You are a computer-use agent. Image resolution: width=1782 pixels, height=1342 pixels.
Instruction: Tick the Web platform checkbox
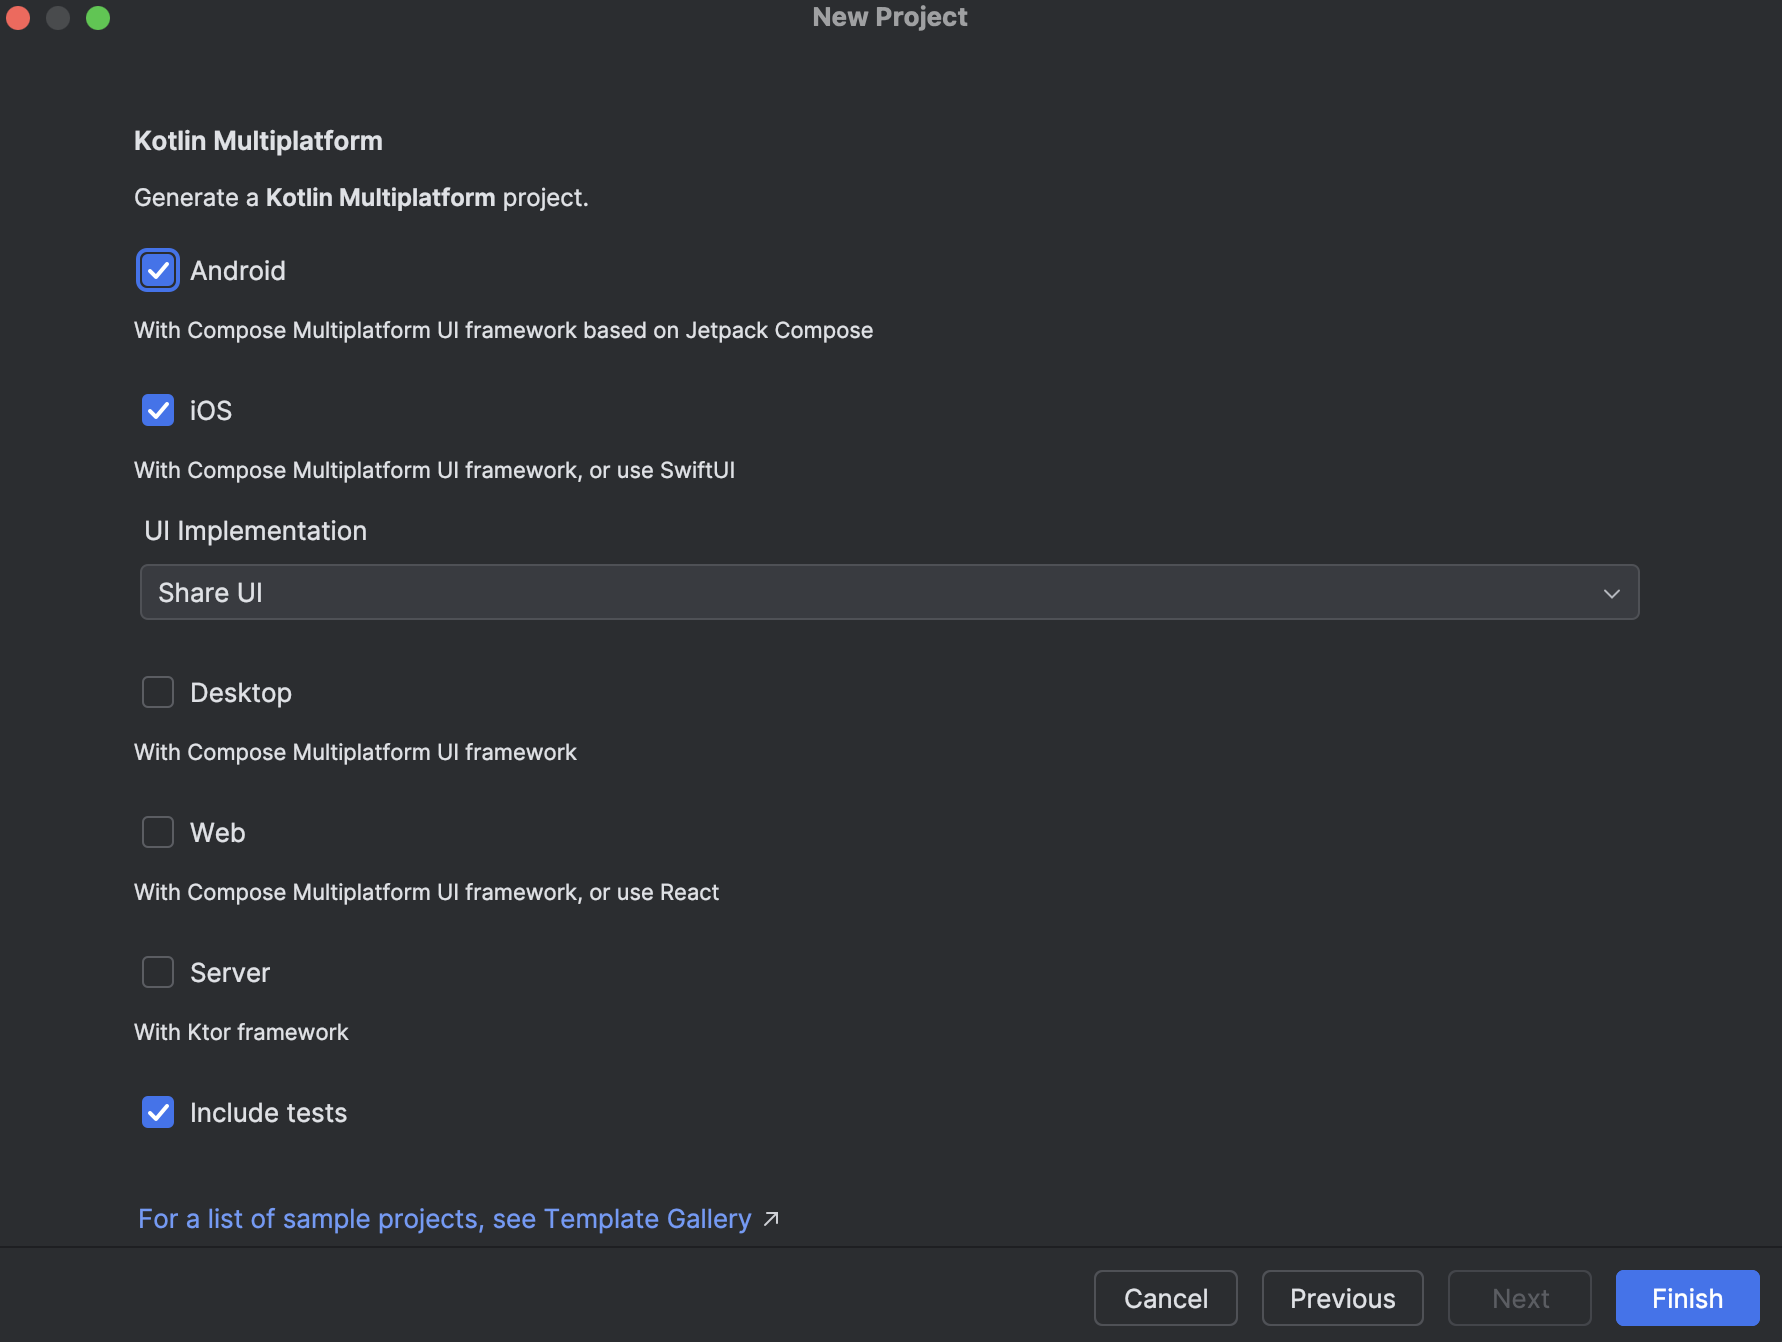(x=158, y=832)
